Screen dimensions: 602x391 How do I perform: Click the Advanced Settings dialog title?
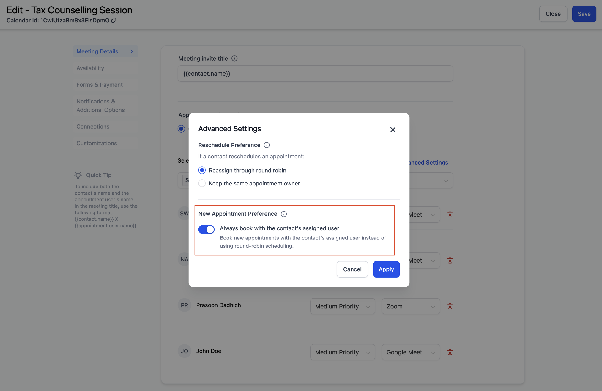click(x=230, y=129)
